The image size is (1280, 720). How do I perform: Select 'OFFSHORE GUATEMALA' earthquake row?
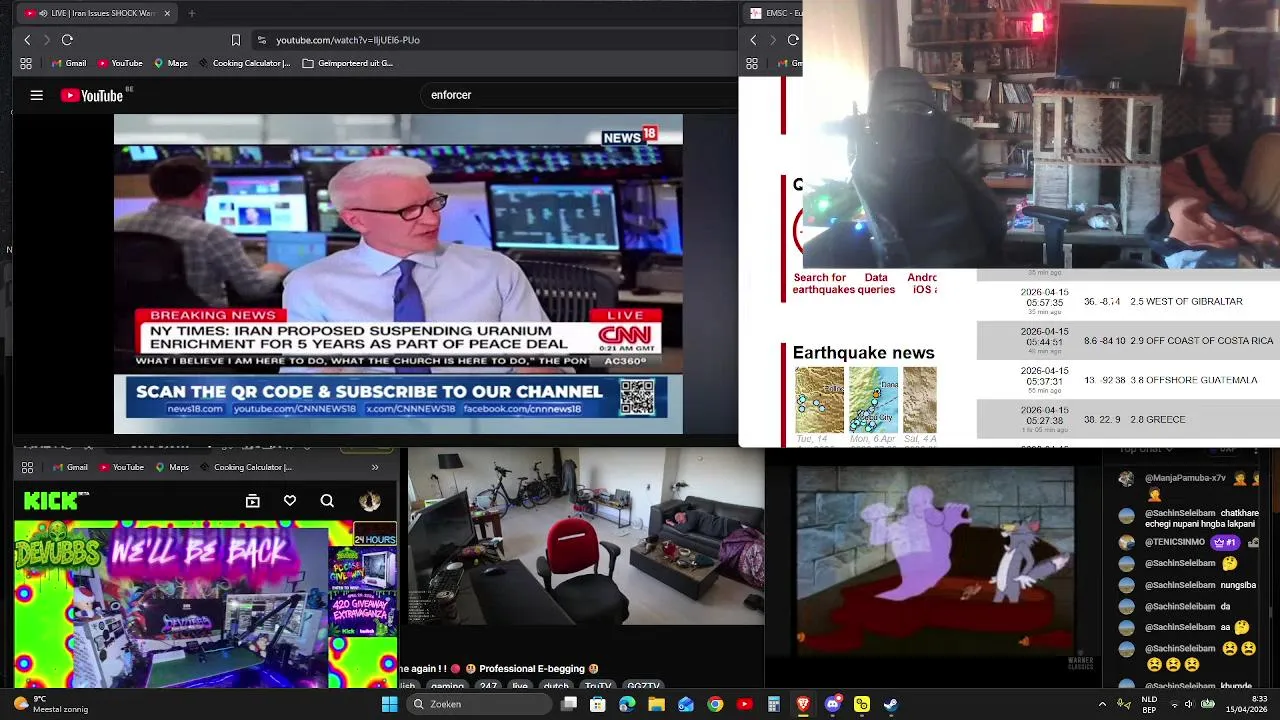coord(1128,380)
